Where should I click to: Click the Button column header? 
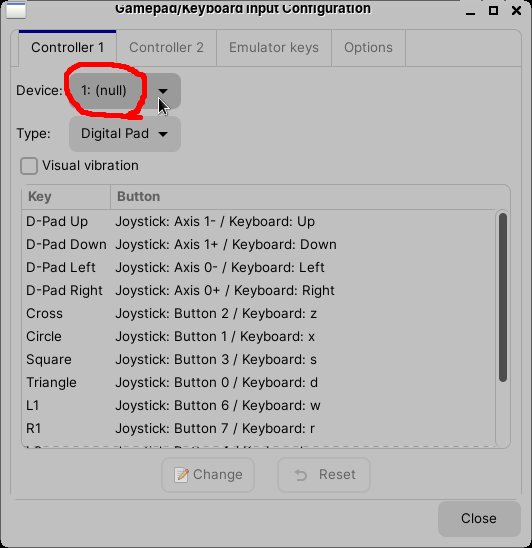[x=310, y=197]
